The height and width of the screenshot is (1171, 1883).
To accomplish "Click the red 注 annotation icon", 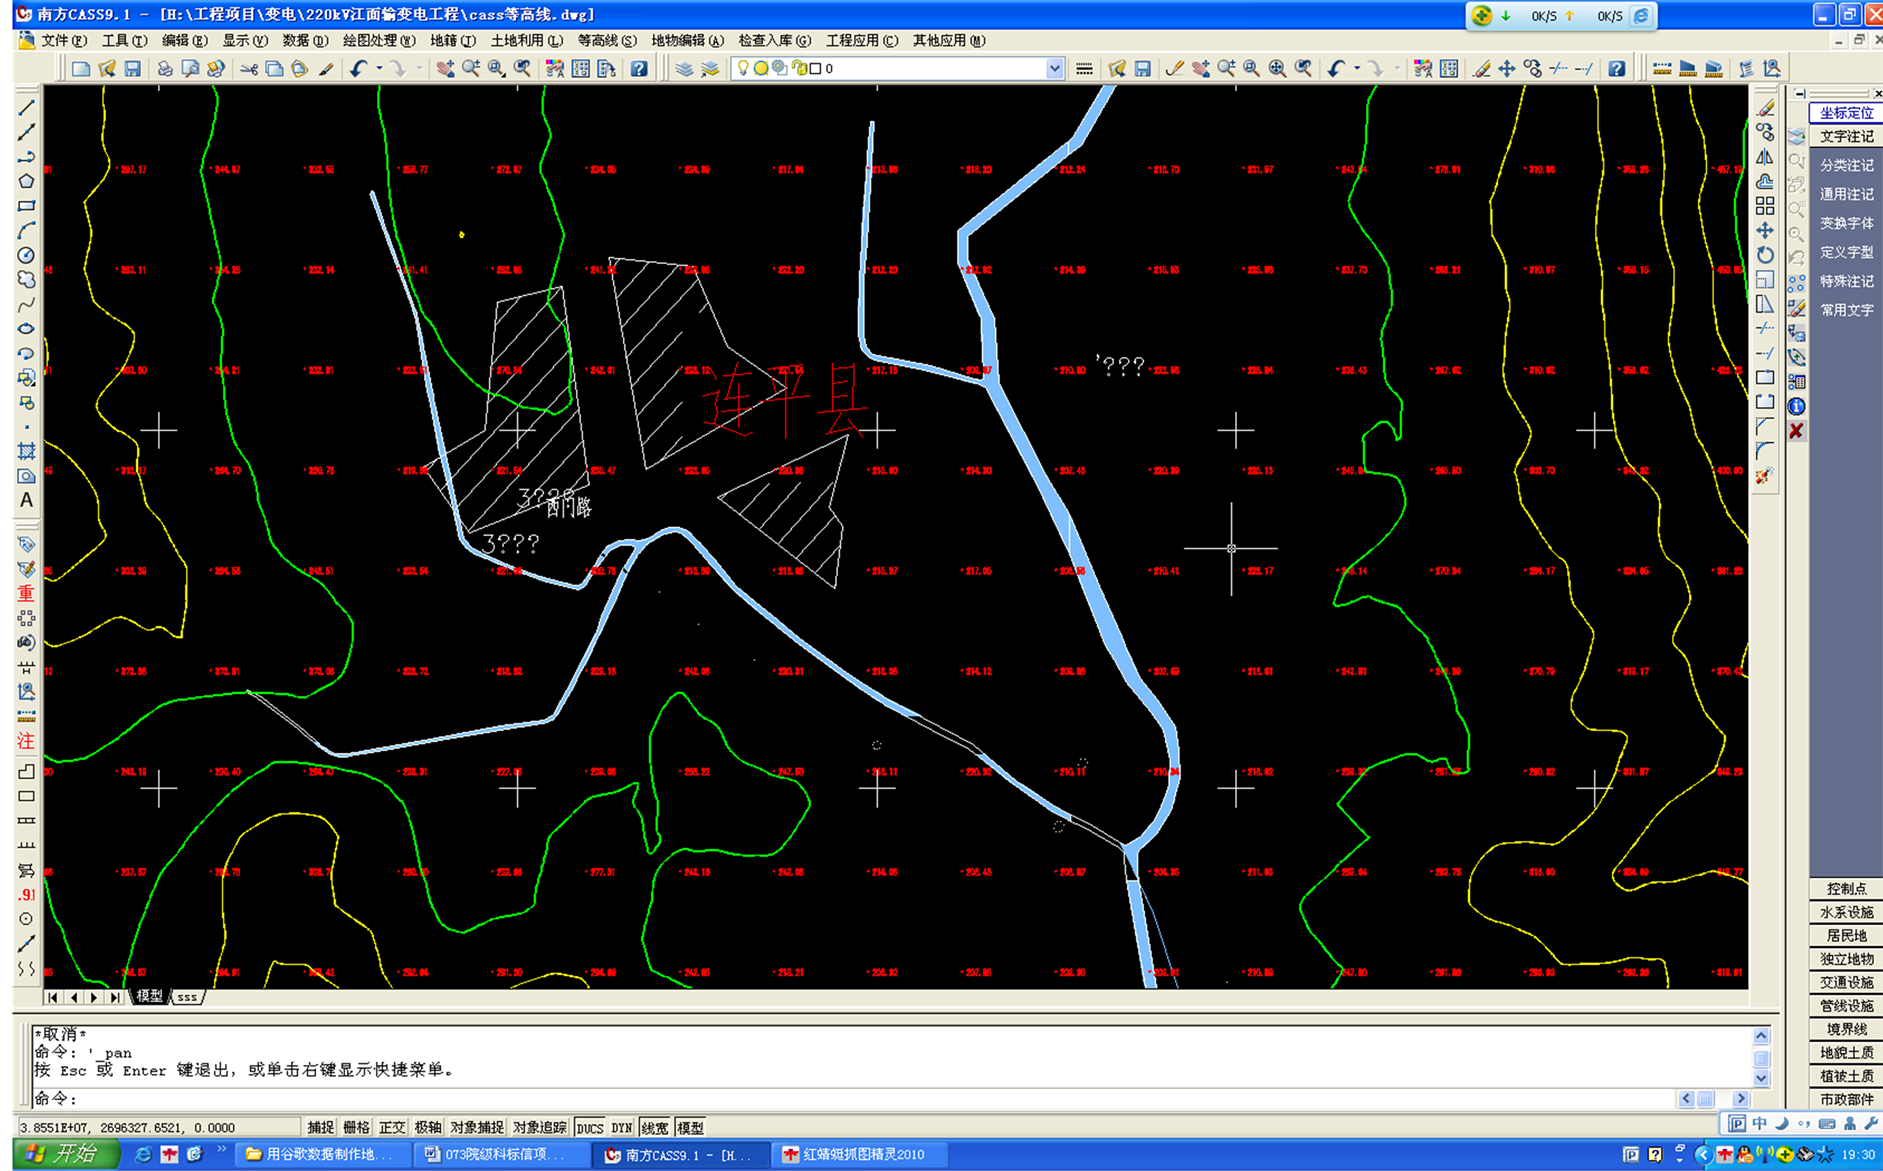I will (26, 741).
